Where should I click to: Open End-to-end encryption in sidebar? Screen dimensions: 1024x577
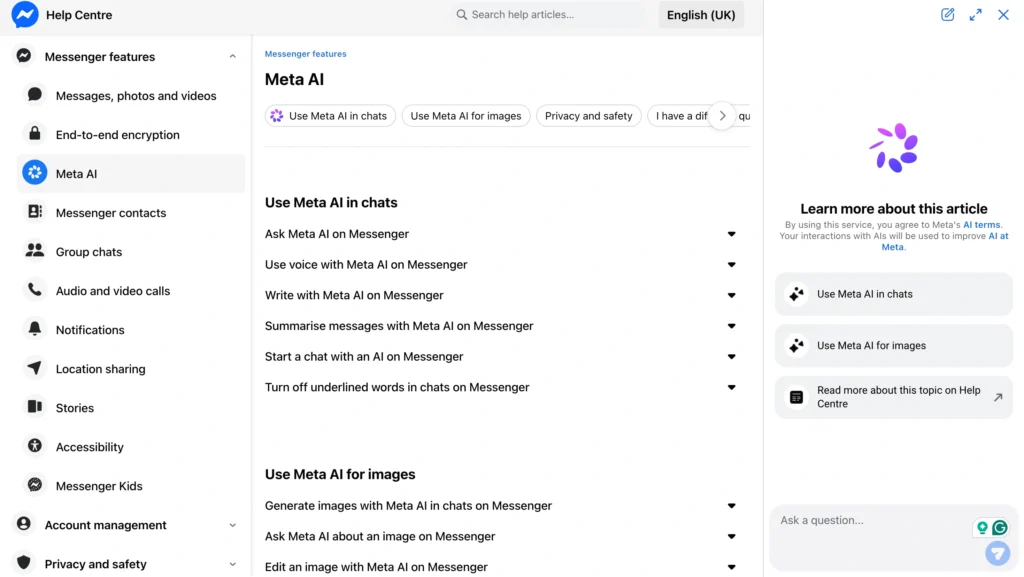(131, 134)
